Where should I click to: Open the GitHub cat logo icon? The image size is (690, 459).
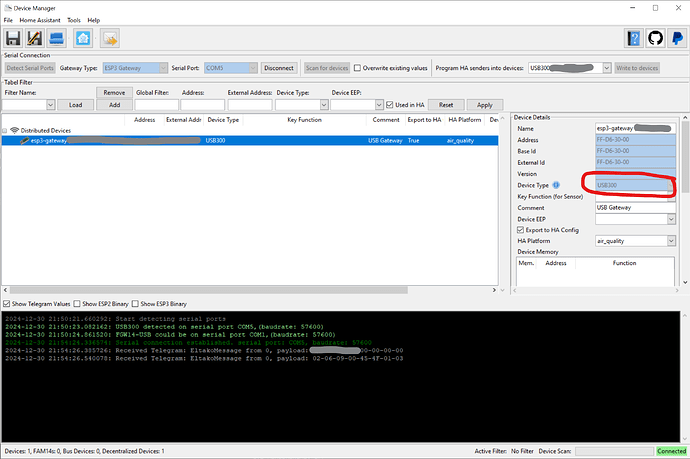[655, 38]
